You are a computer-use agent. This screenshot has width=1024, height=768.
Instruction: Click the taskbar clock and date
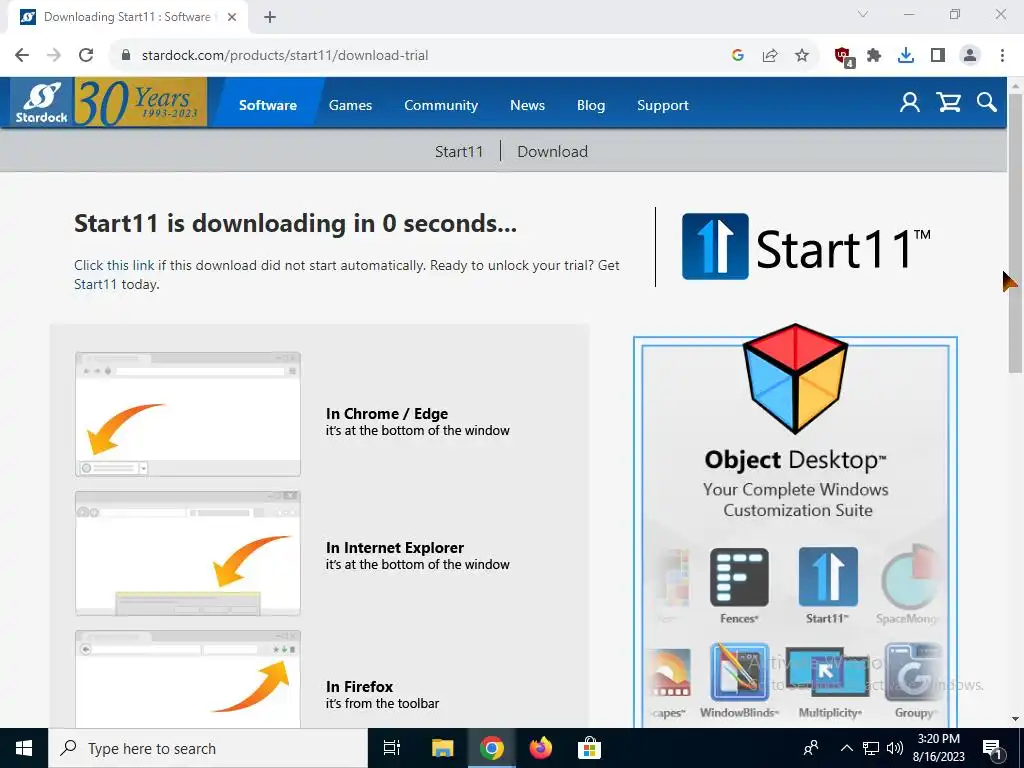click(x=938, y=748)
